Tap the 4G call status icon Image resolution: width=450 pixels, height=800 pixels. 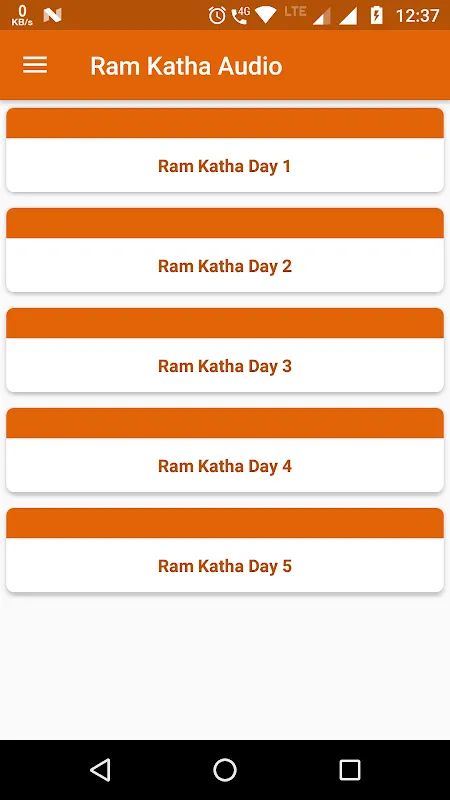tap(240, 15)
